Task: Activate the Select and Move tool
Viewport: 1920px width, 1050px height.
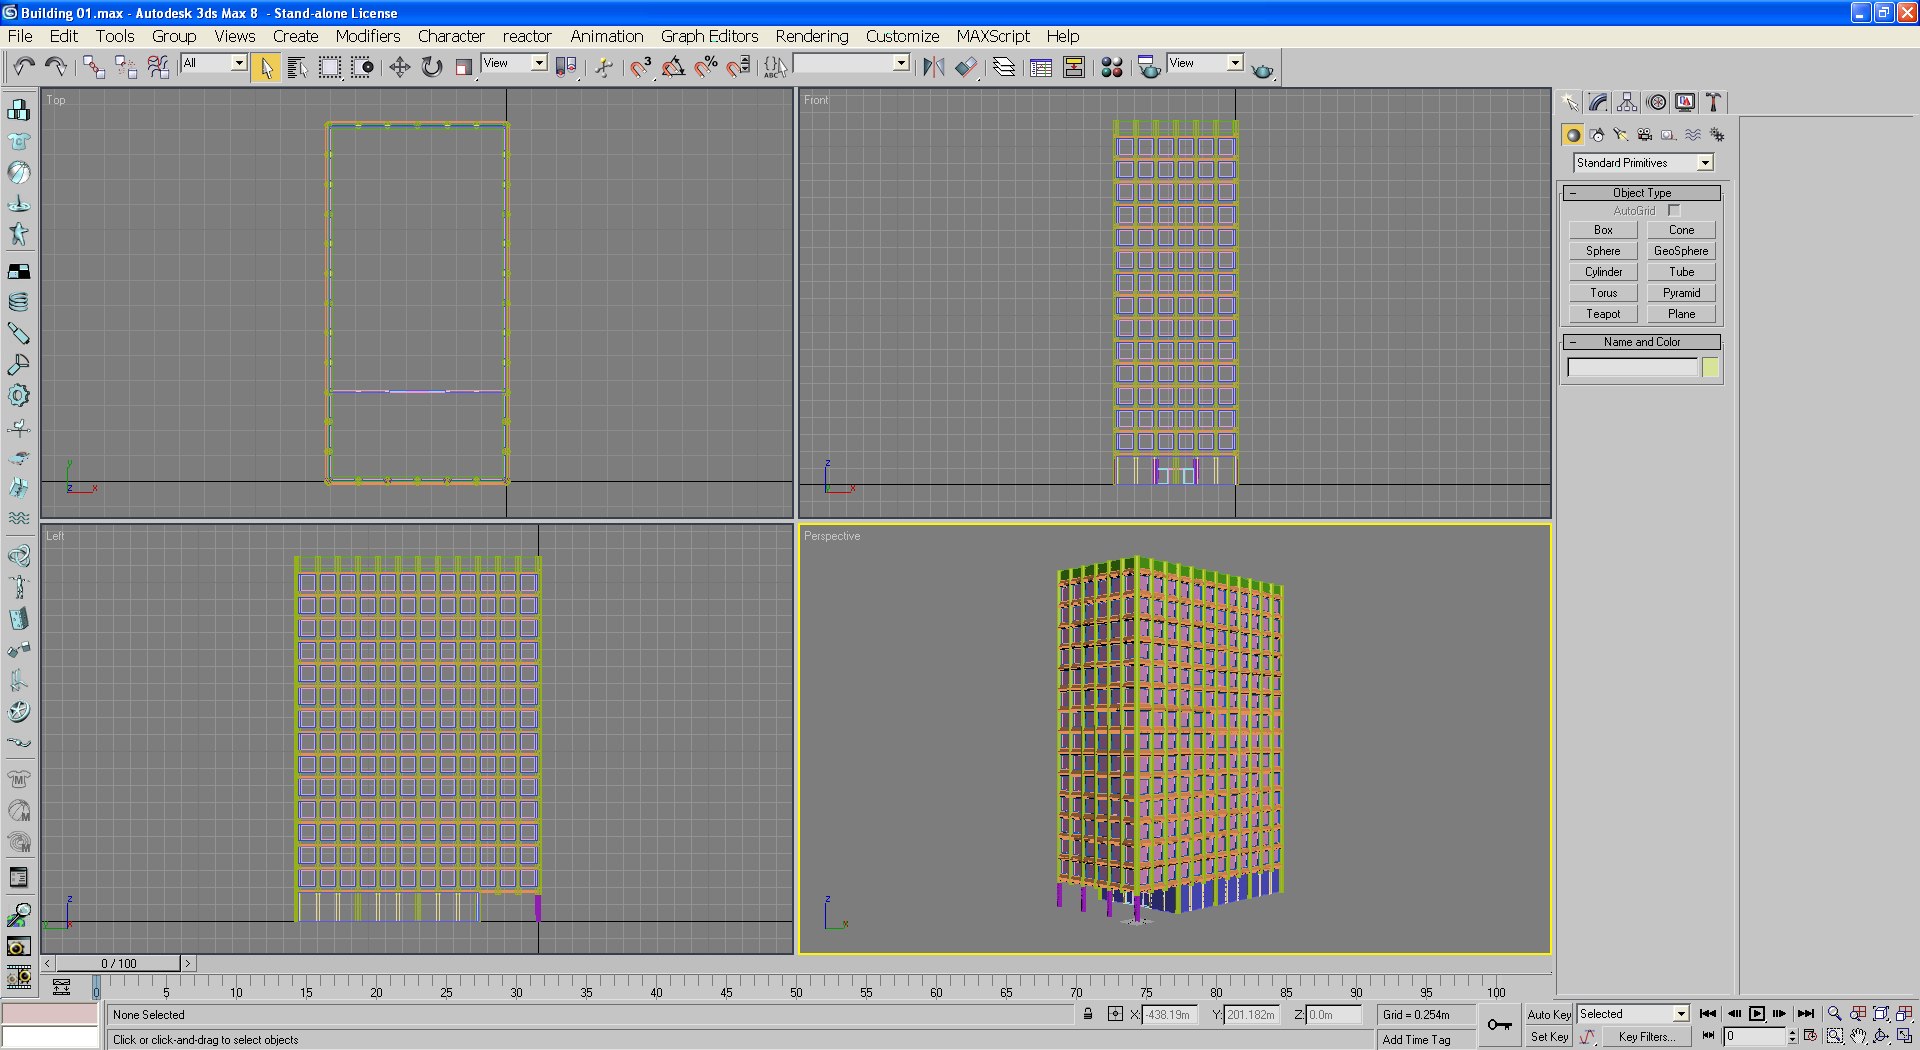Action: [400, 67]
